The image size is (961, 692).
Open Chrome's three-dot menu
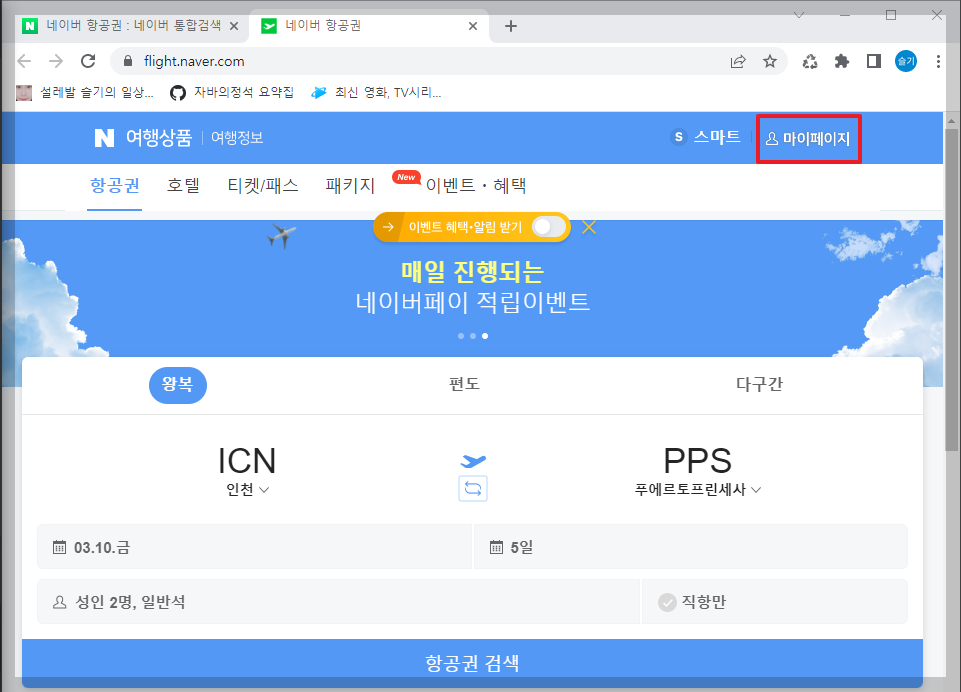(x=938, y=61)
